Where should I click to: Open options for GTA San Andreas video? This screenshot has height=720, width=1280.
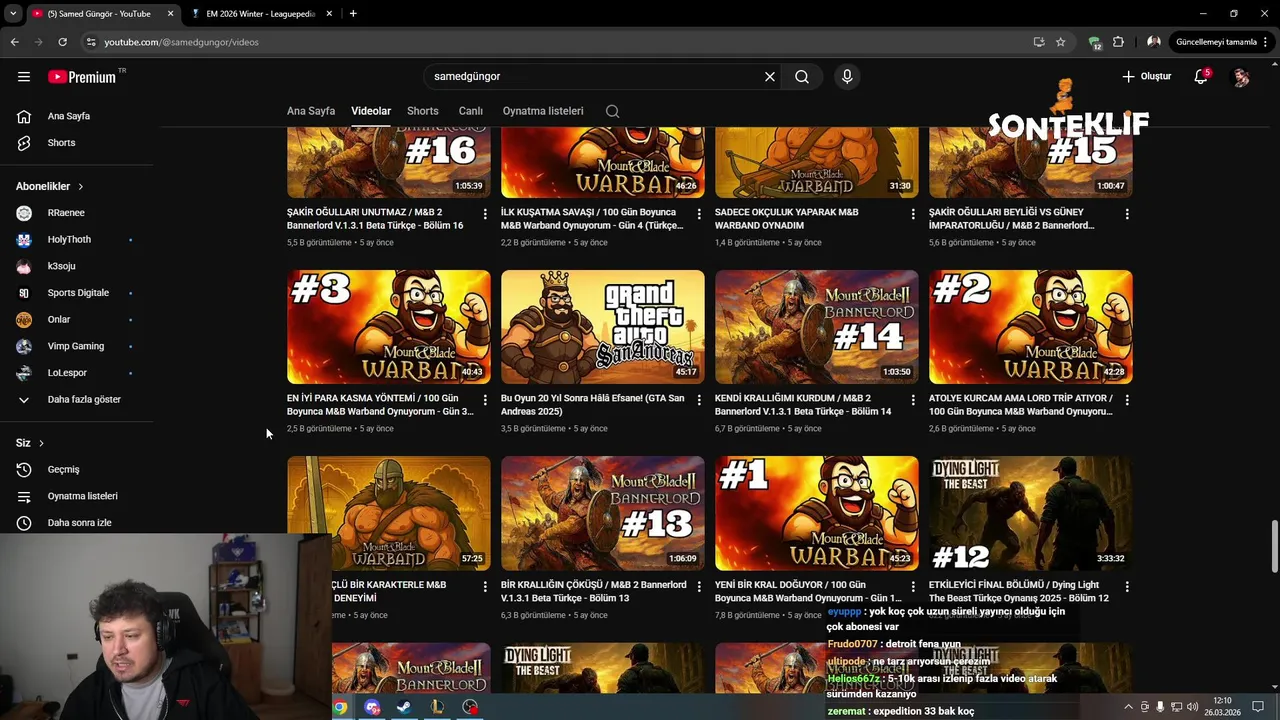tap(699, 400)
